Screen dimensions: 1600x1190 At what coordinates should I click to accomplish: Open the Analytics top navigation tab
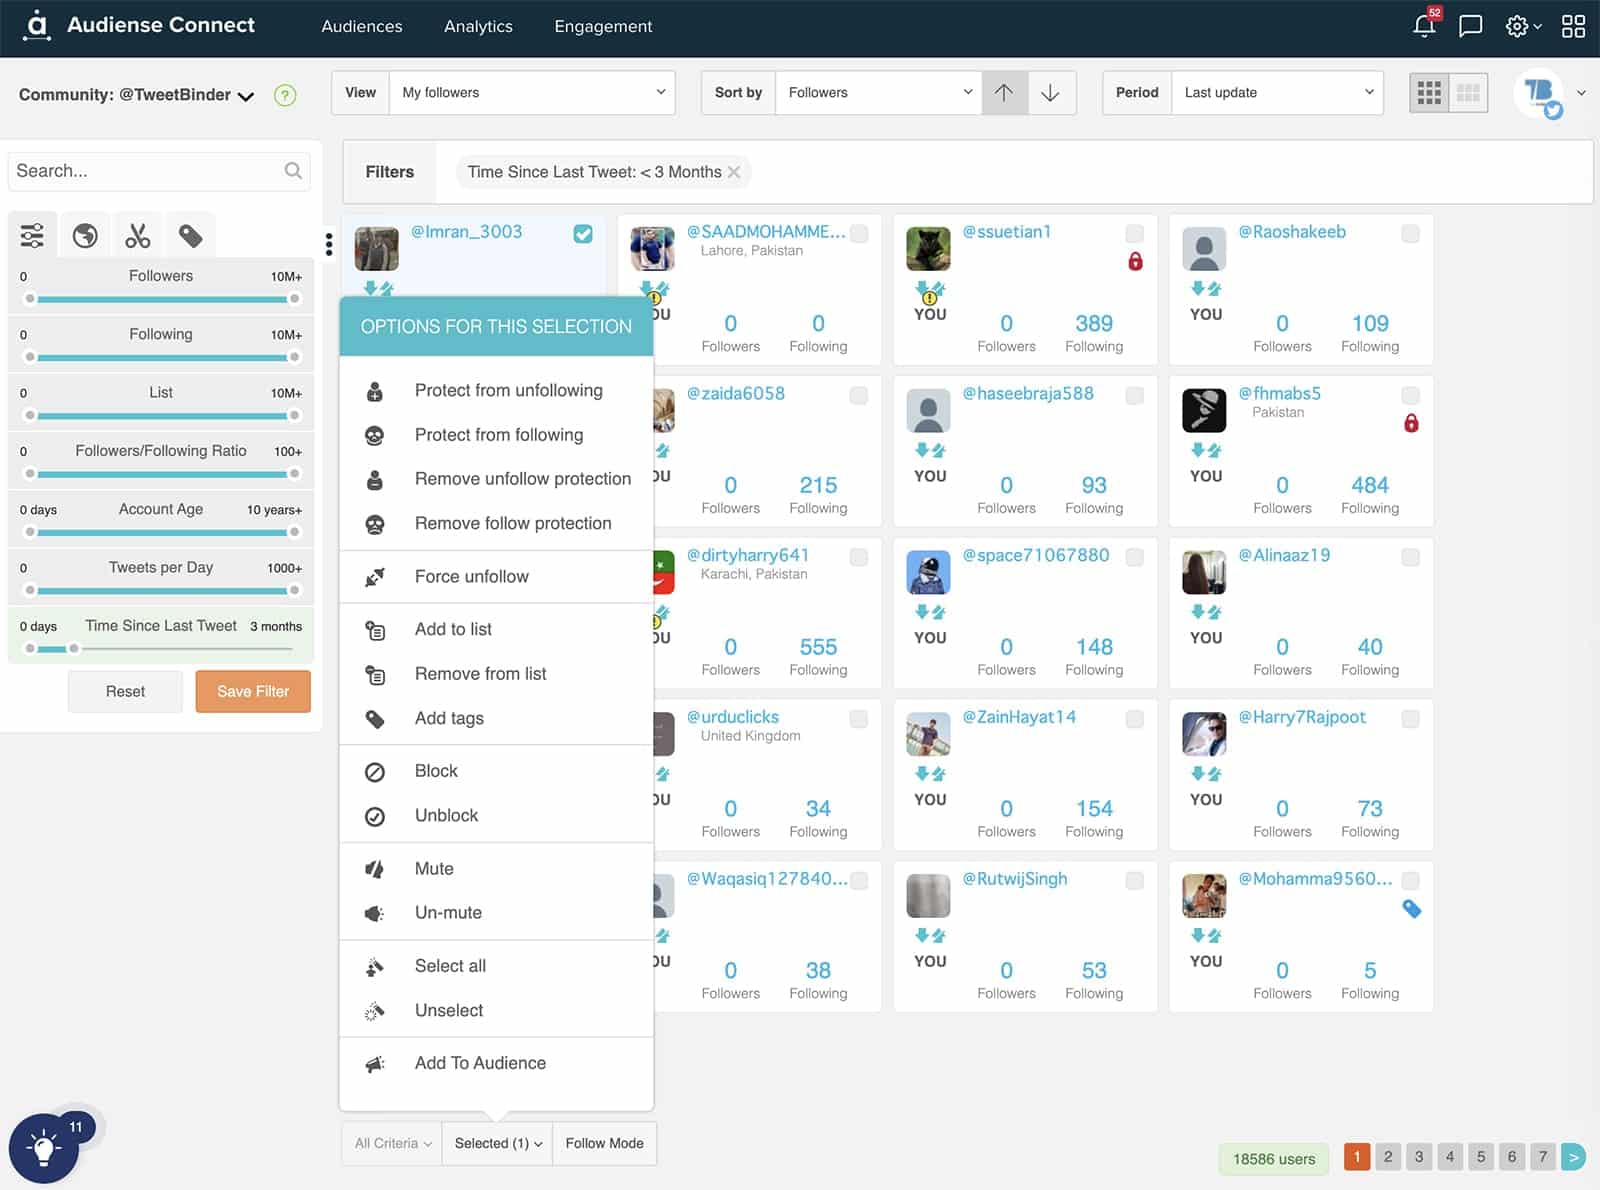coord(478,27)
